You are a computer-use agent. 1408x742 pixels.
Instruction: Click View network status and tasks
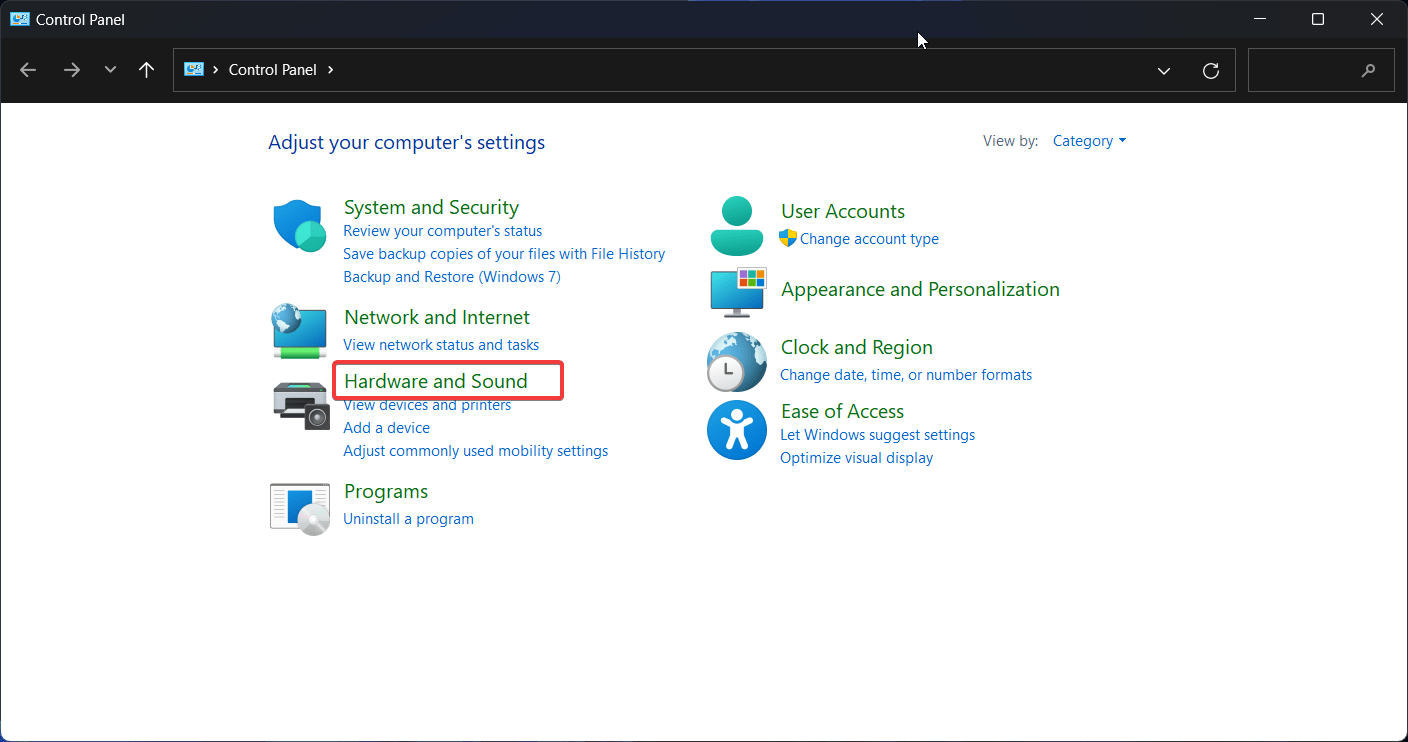[441, 345]
